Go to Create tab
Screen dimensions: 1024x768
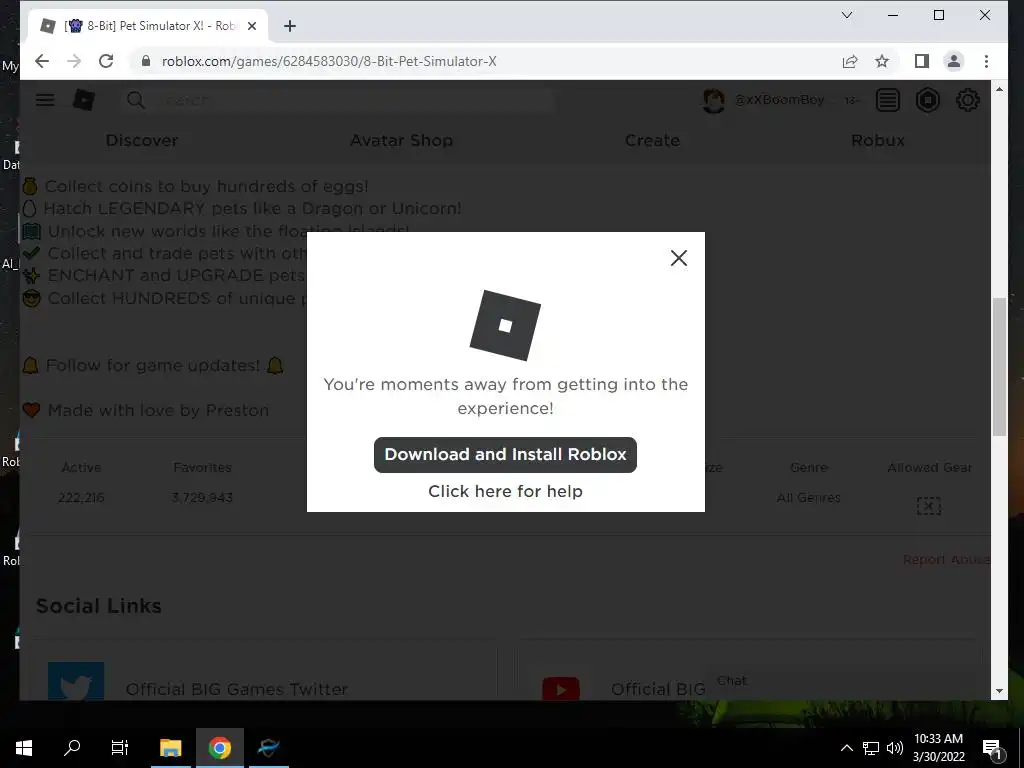[x=652, y=140]
